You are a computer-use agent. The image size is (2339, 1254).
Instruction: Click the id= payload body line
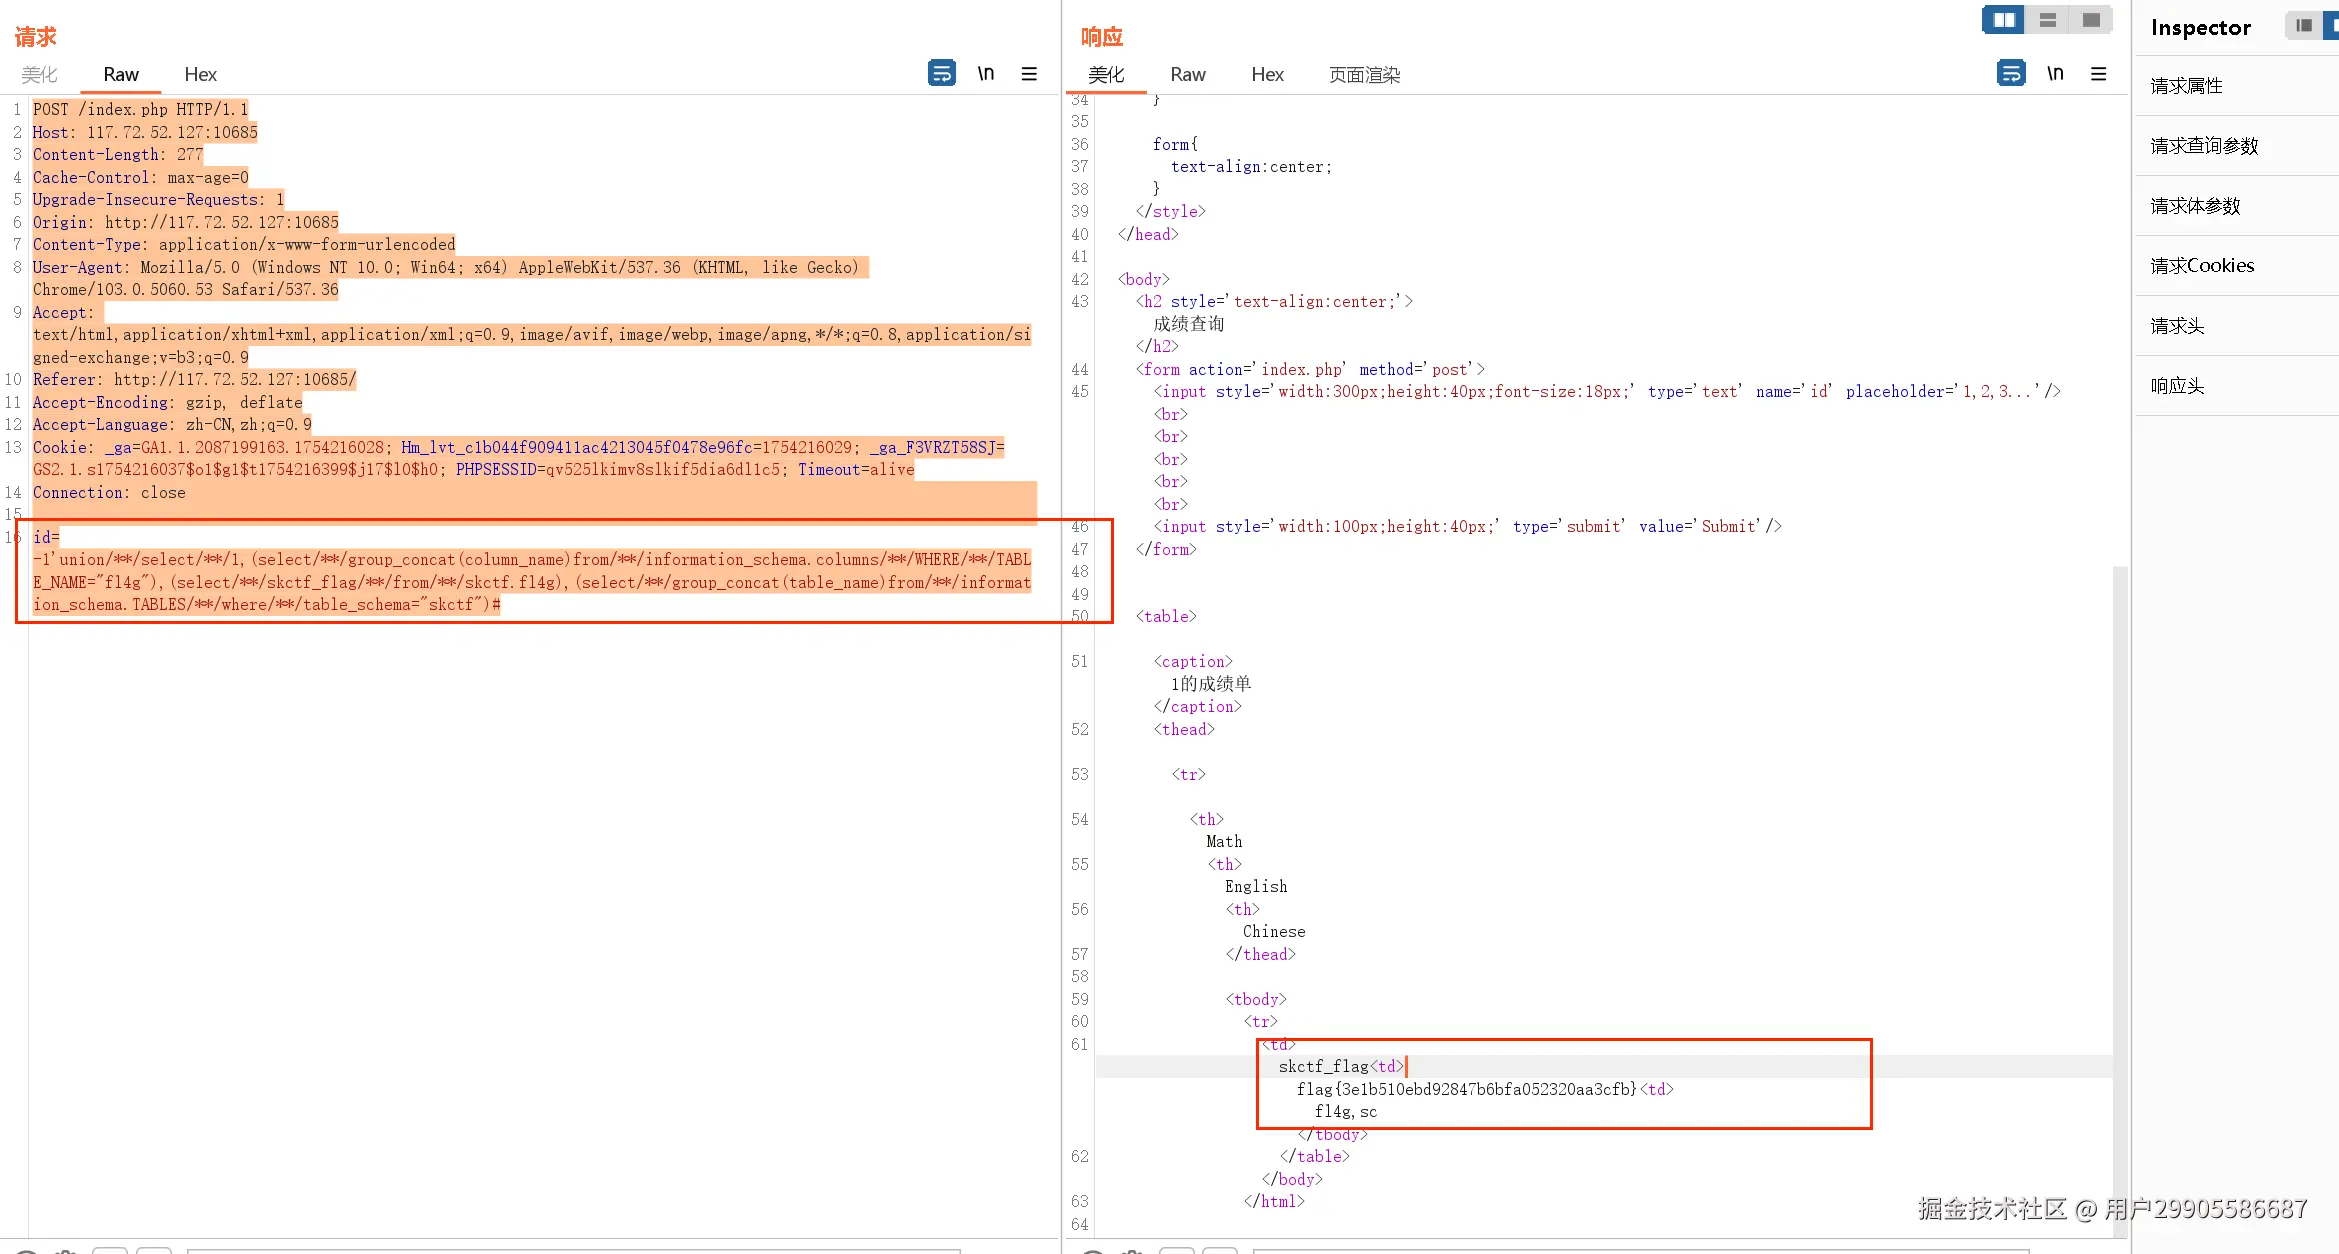coord(47,537)
